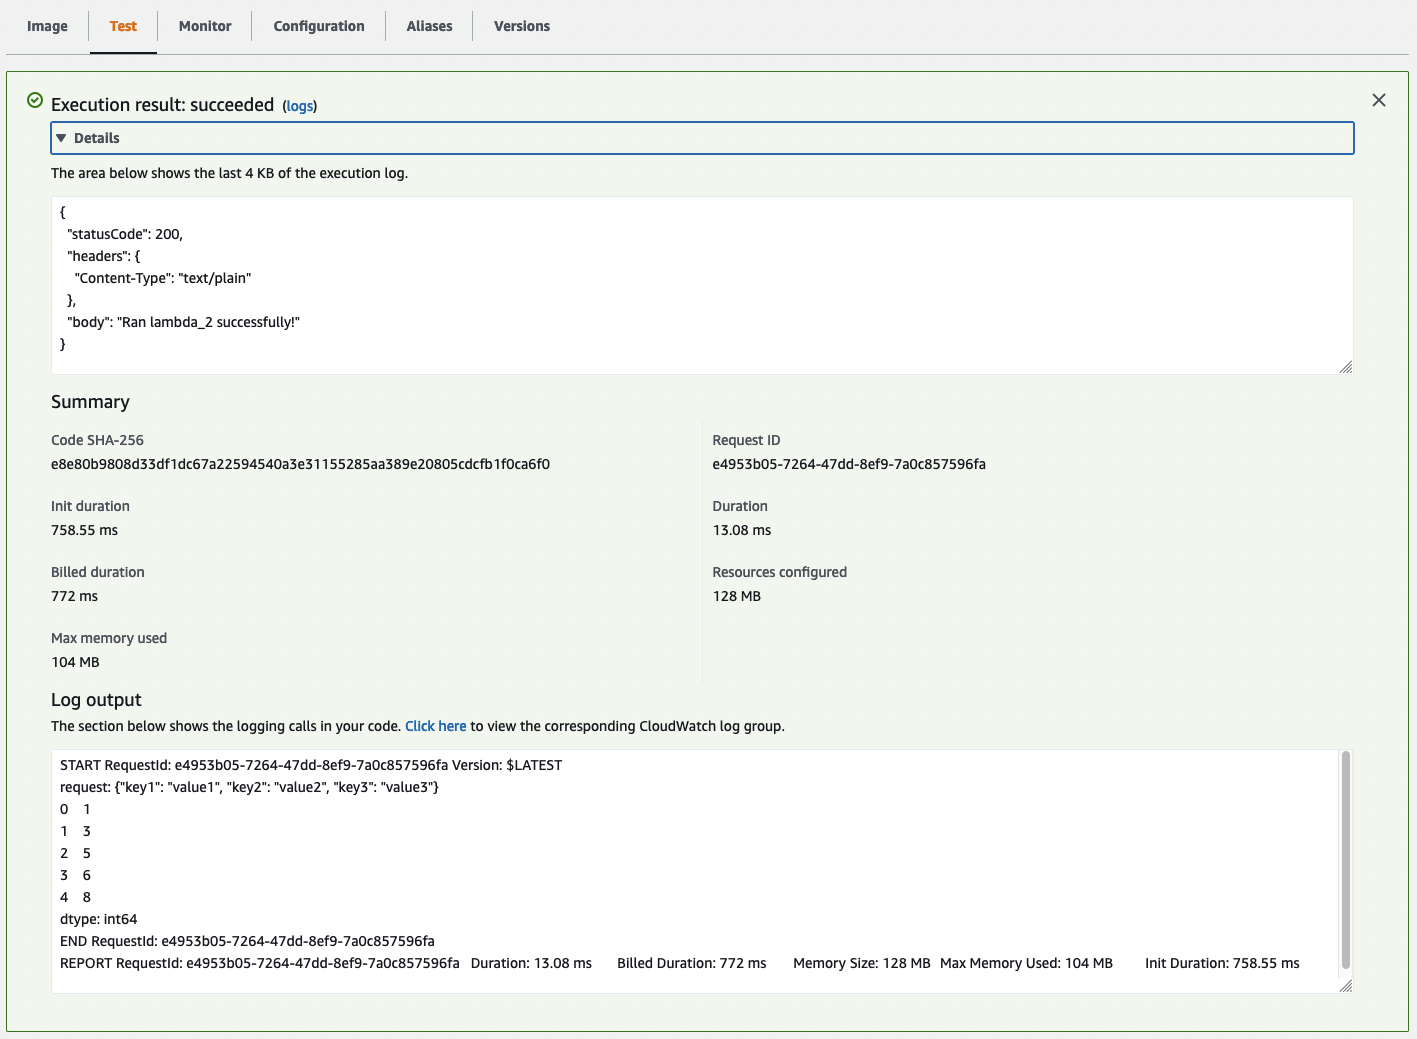Viewport: 1417px width, 1039px height.
Task: Click the green success checkmark icon
Action: (x=33, y=100)
